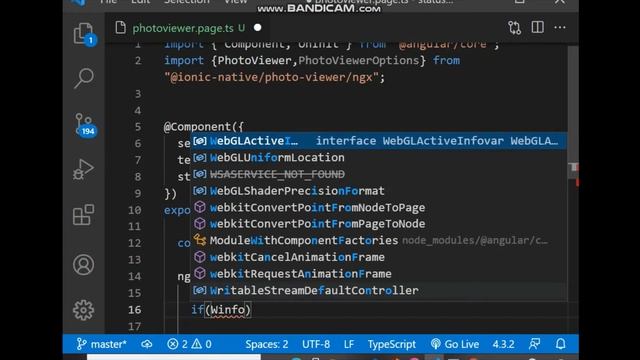The height and width of the screenshot is (360, 640).
Task: Click line number 16 in the gutter
Action: [134, 310]
